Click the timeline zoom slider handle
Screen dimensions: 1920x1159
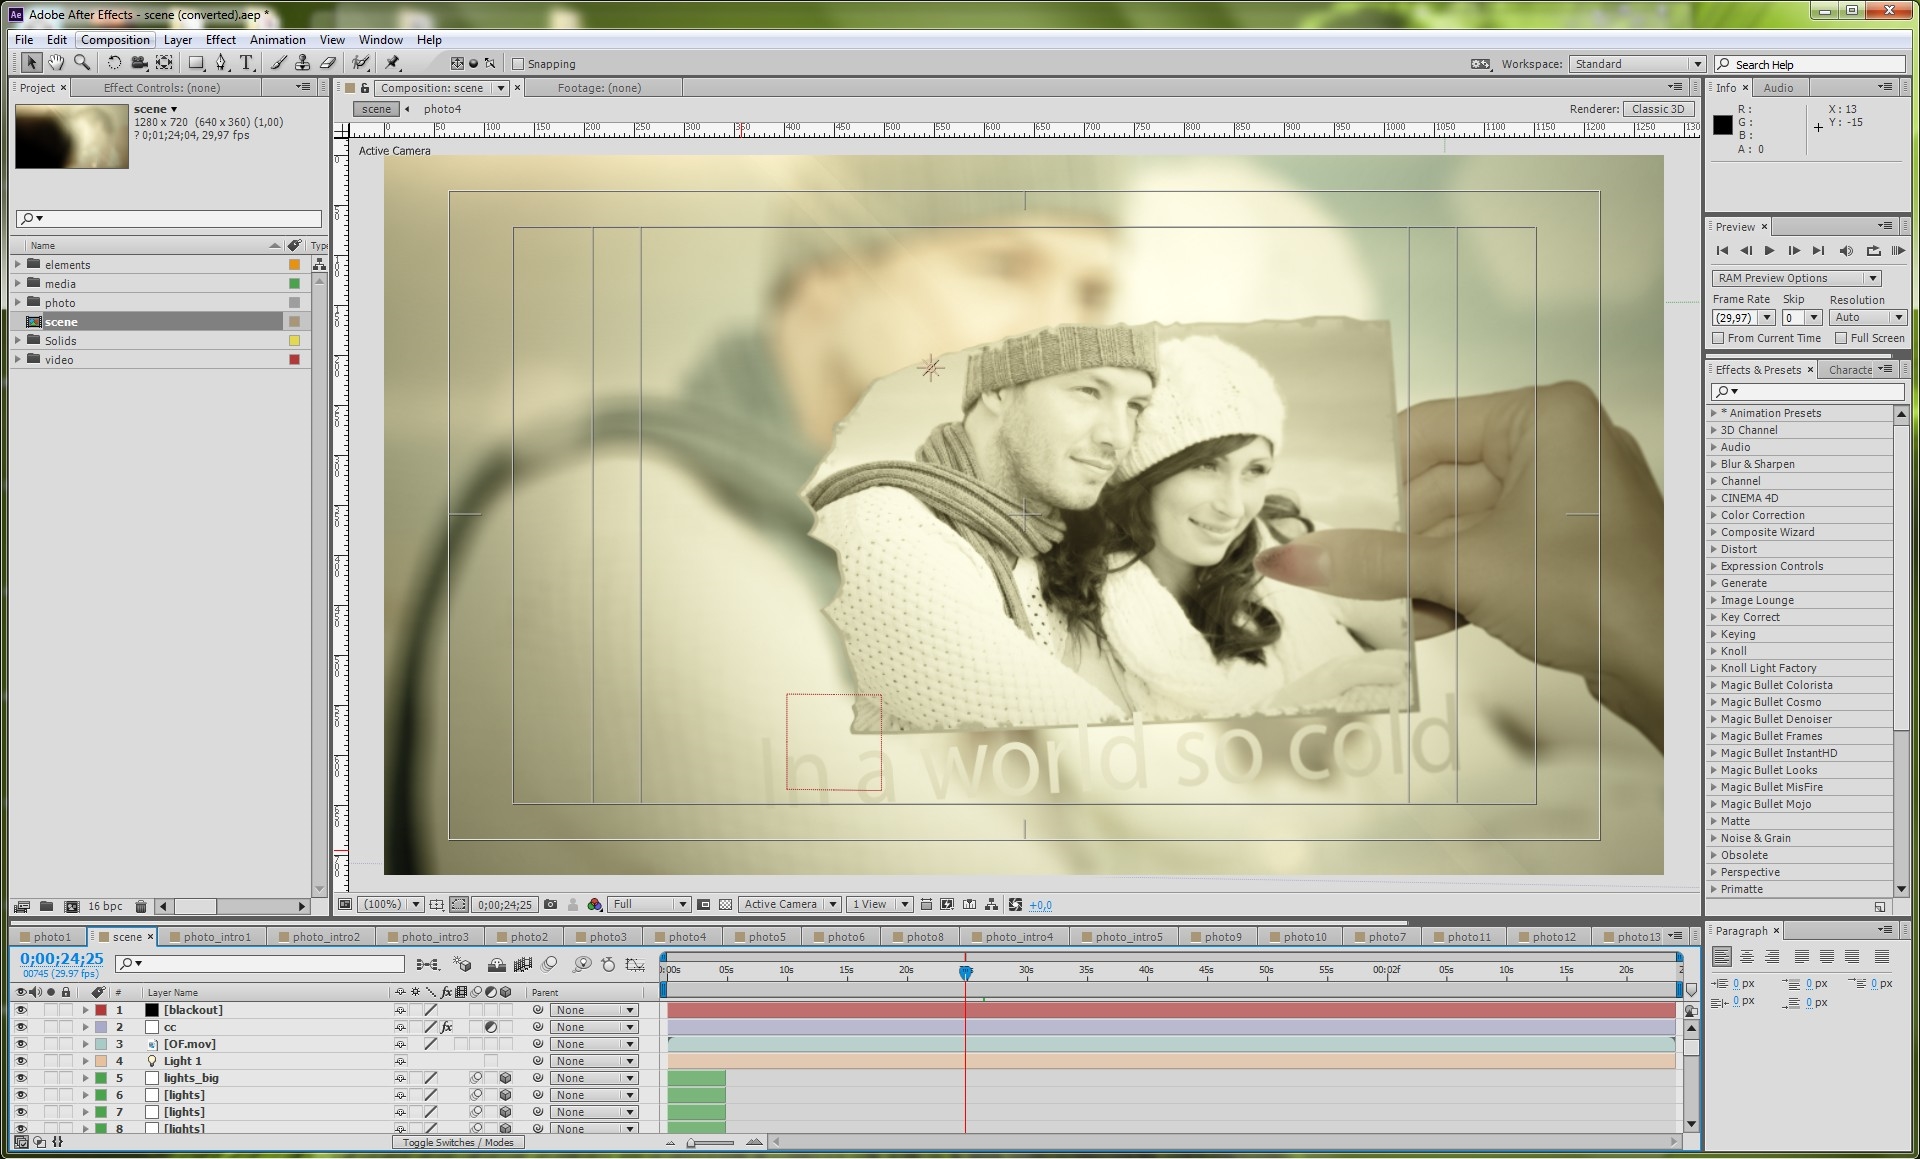click(691, 1143)
